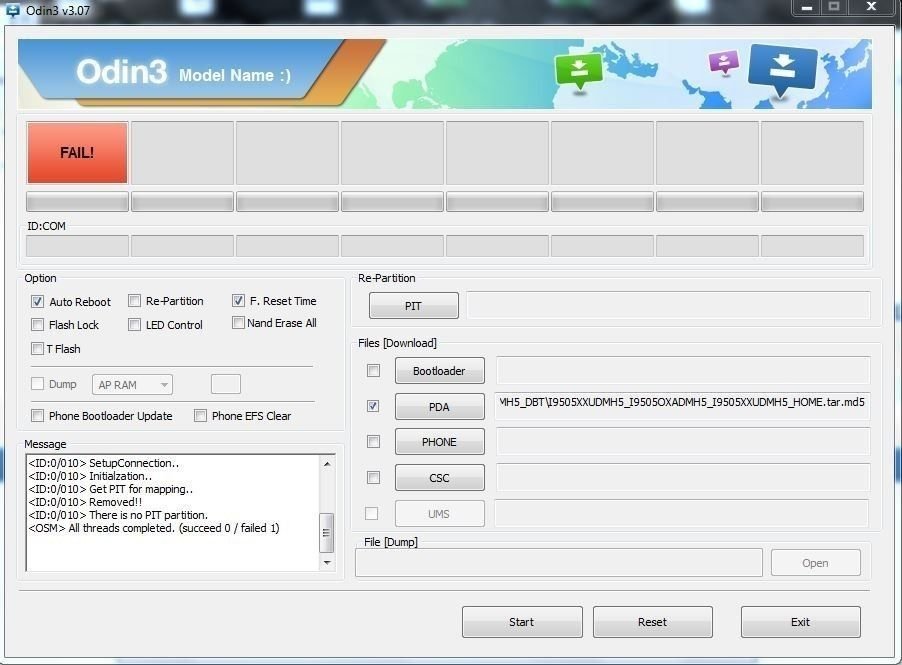Click the Bootloader browse button
This screenshot has width=902, height=665.
(439, 370)
